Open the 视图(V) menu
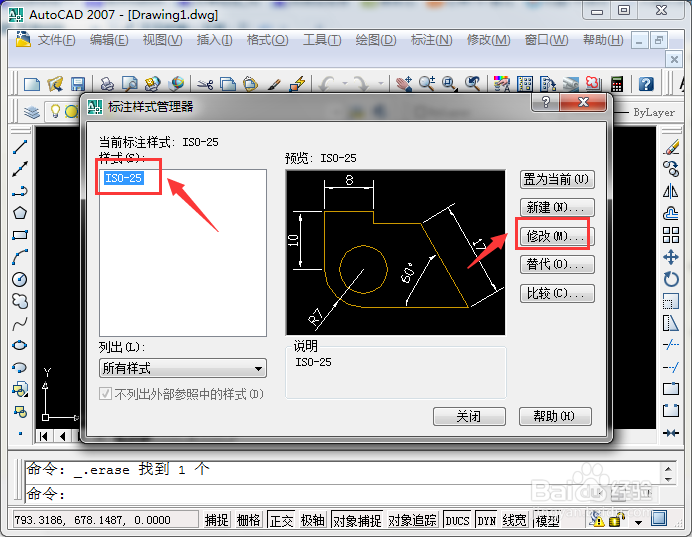 pyautogui.click(x=162, y=40)
